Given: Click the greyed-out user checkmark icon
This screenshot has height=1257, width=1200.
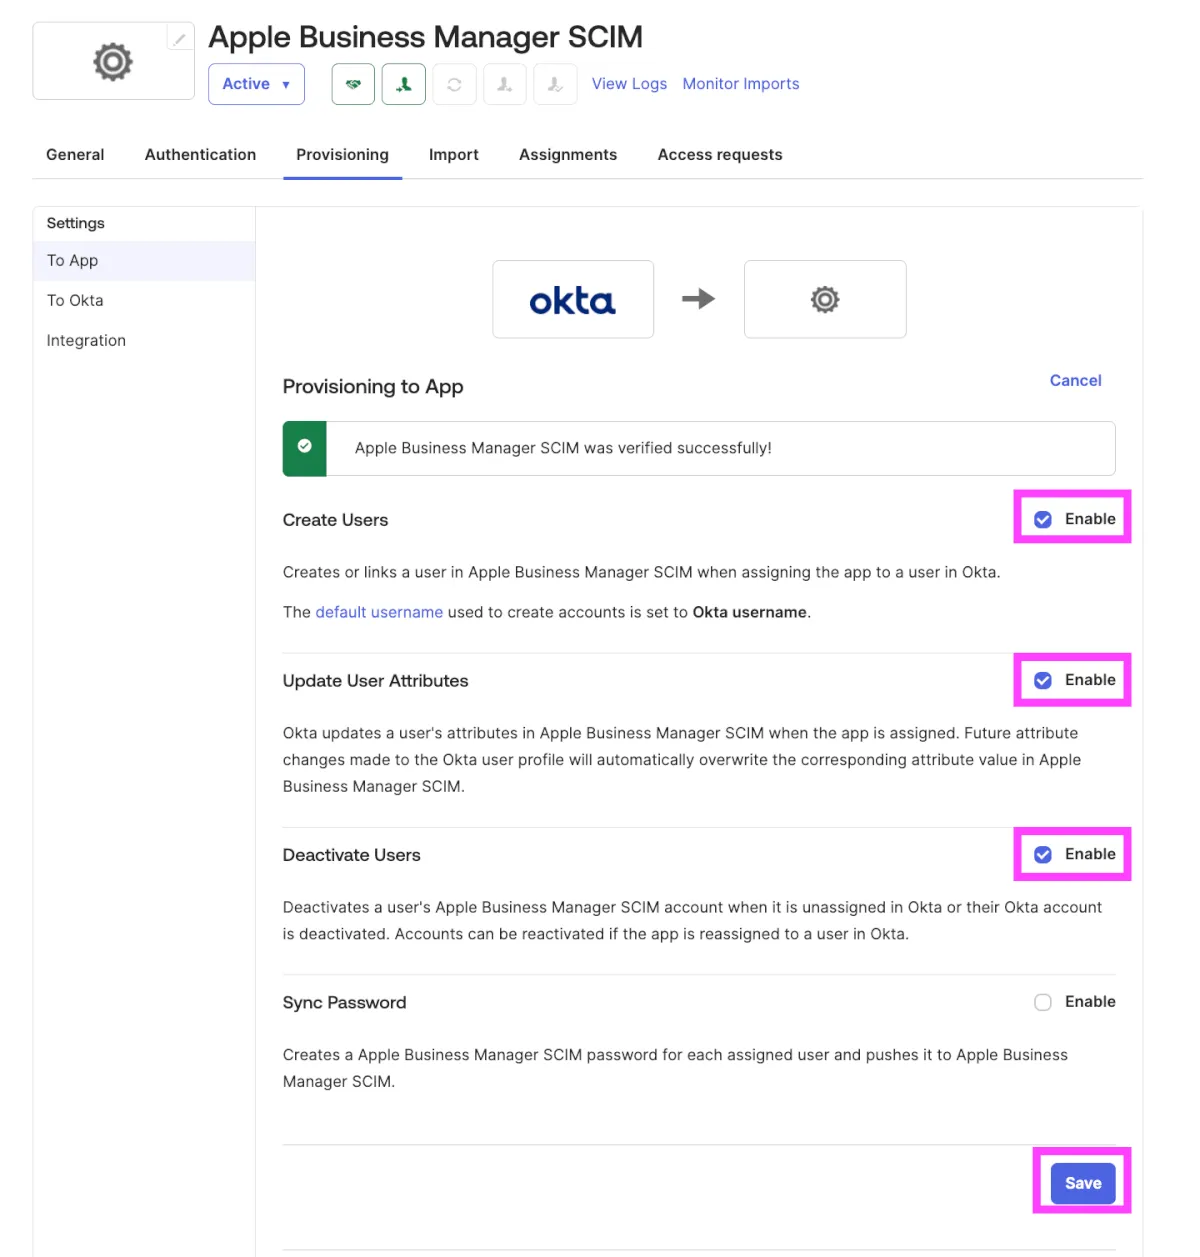Looking at the screenshot, I should click(555, 84).
